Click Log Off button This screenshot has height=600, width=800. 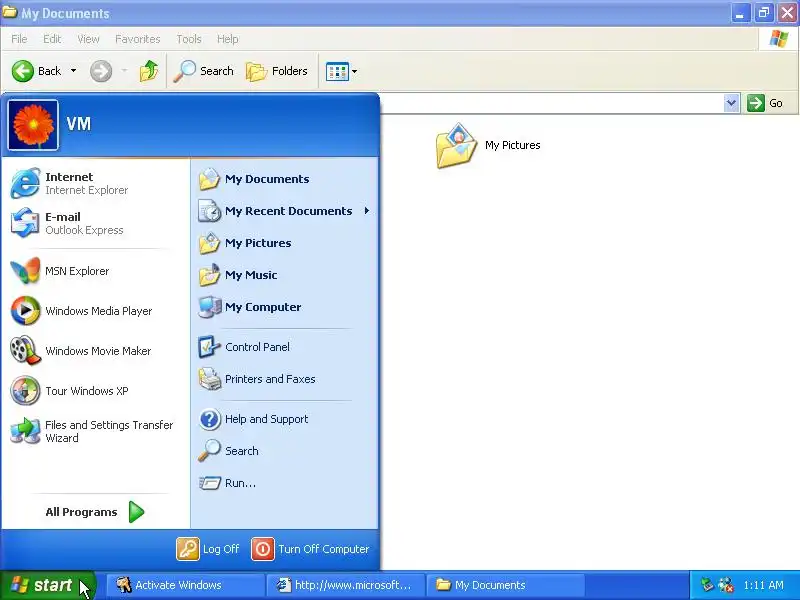pos(208,549)
